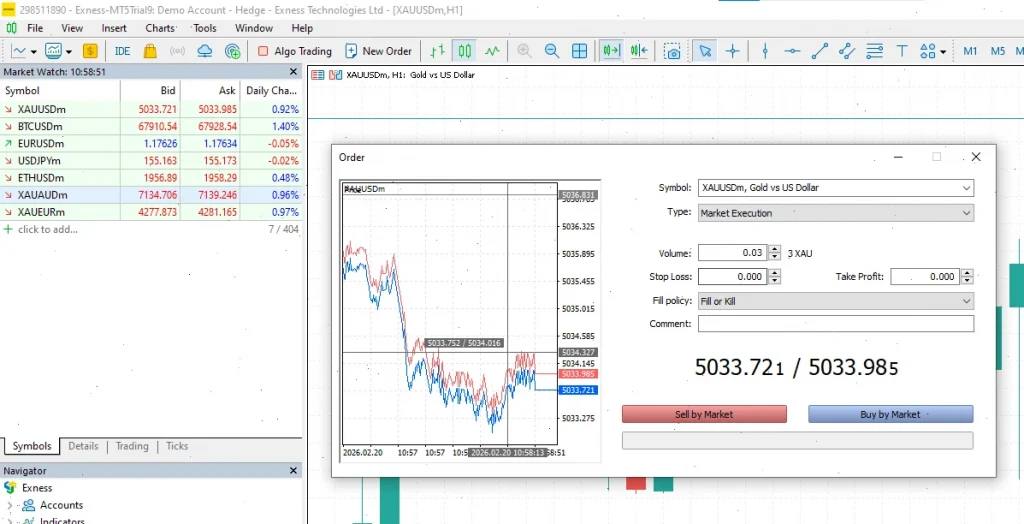
Task: Open dropdown arrow next to chart type icon
Action: tap(33, 52)
